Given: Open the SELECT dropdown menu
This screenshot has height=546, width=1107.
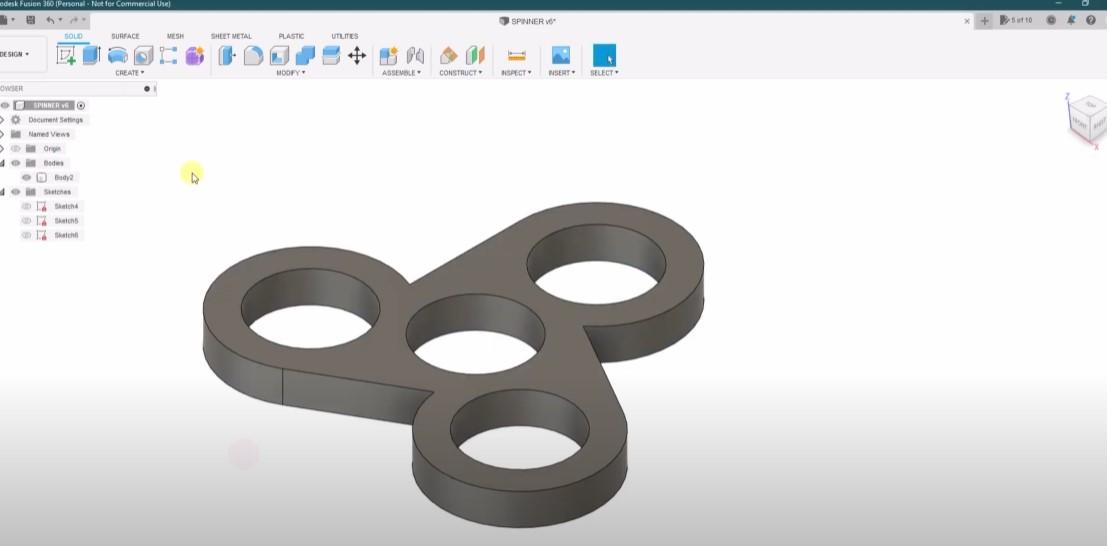Looking at the screenshot, I should (x=604, y=73).
